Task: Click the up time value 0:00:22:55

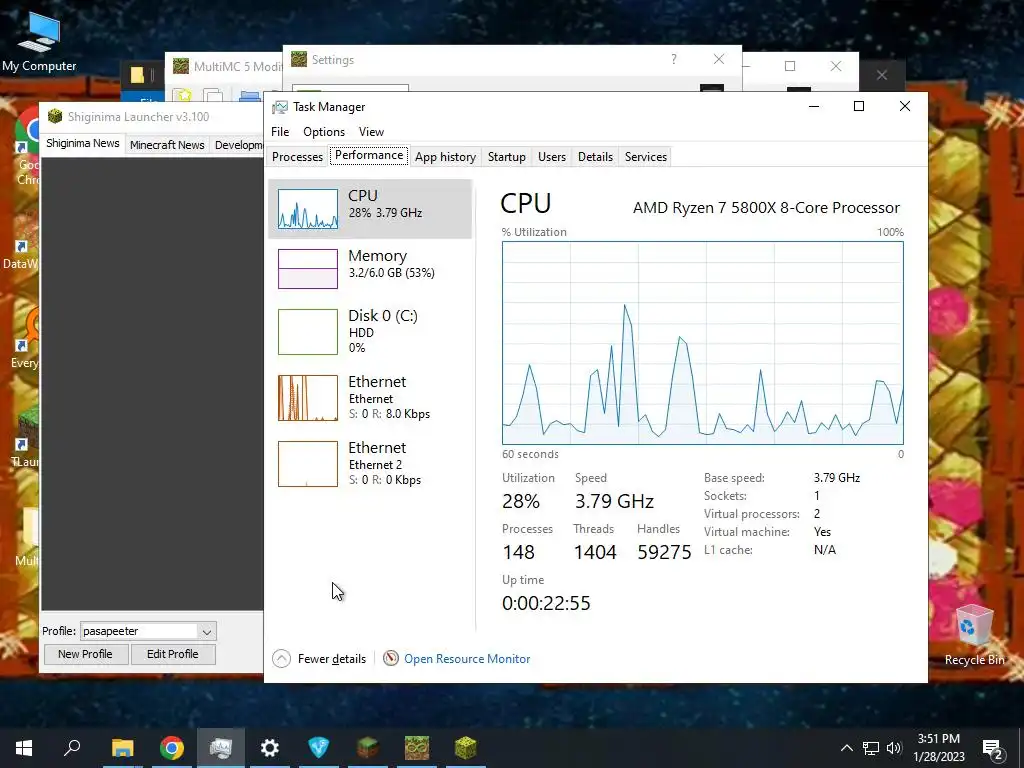Action: coord(546,603)
